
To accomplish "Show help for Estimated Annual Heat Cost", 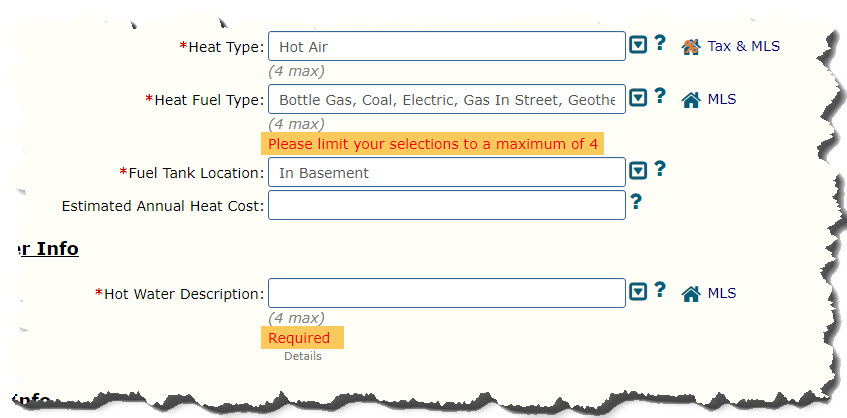I will [x=636, y=202].
